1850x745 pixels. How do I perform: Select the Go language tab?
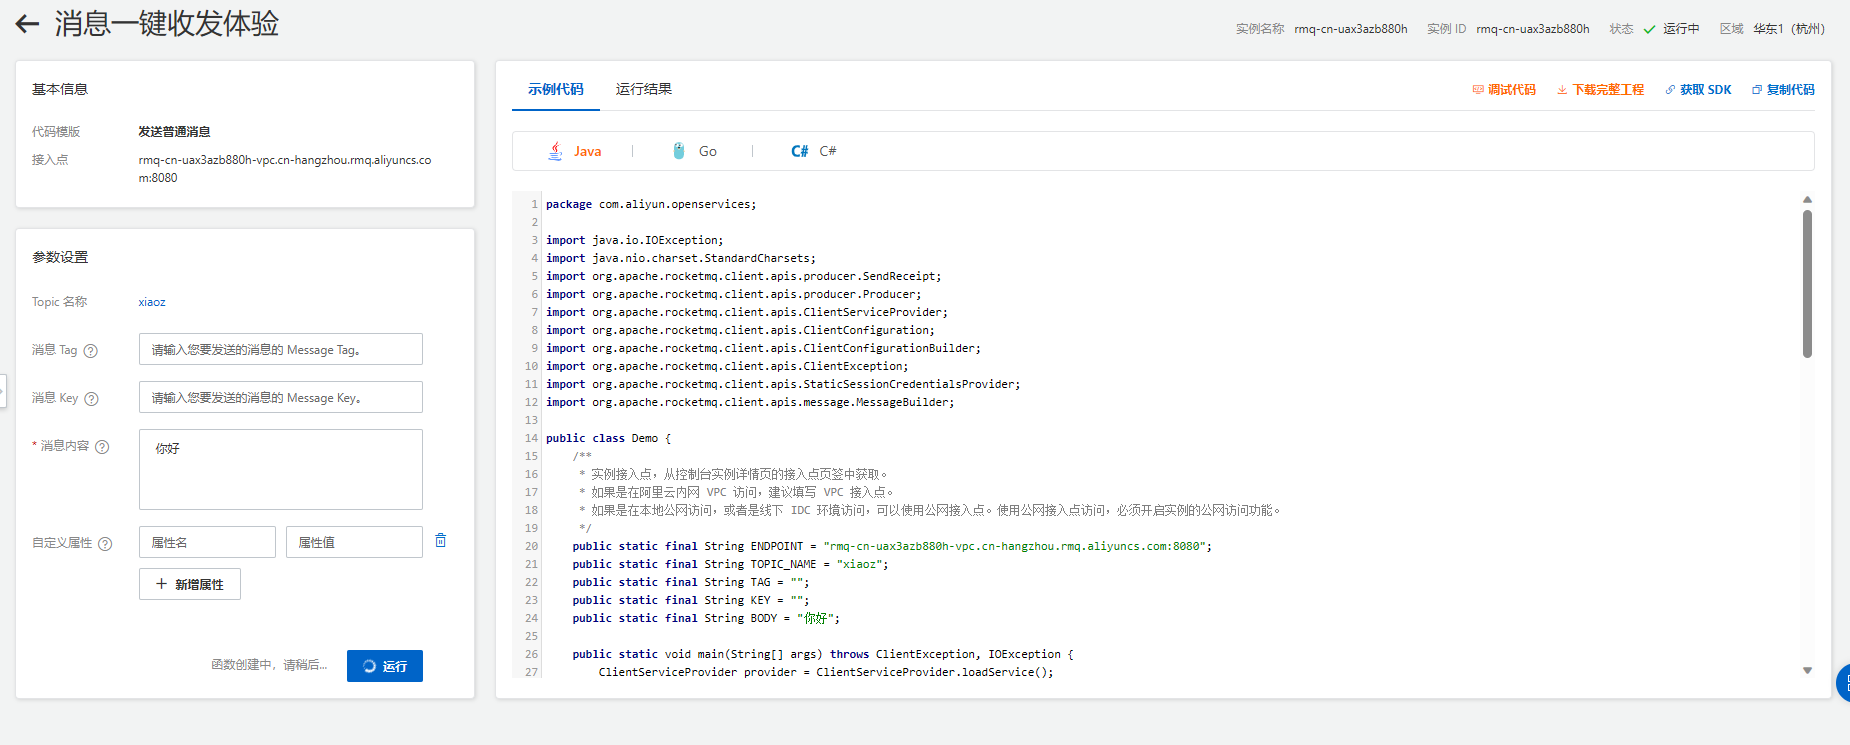click(694, 151)
